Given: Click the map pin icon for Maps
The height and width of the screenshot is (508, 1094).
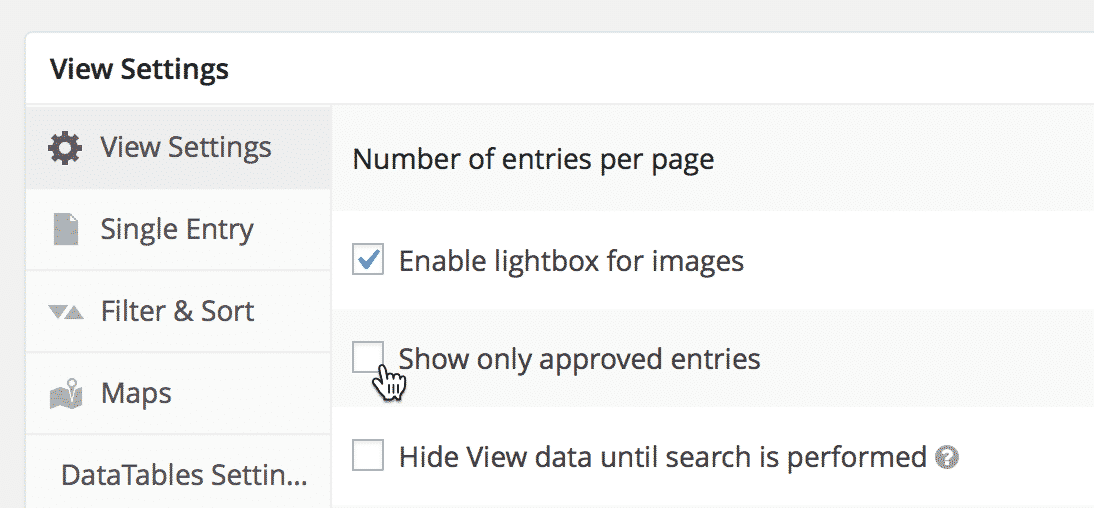Looking at the screenshot, I should [x=66, y=394].
